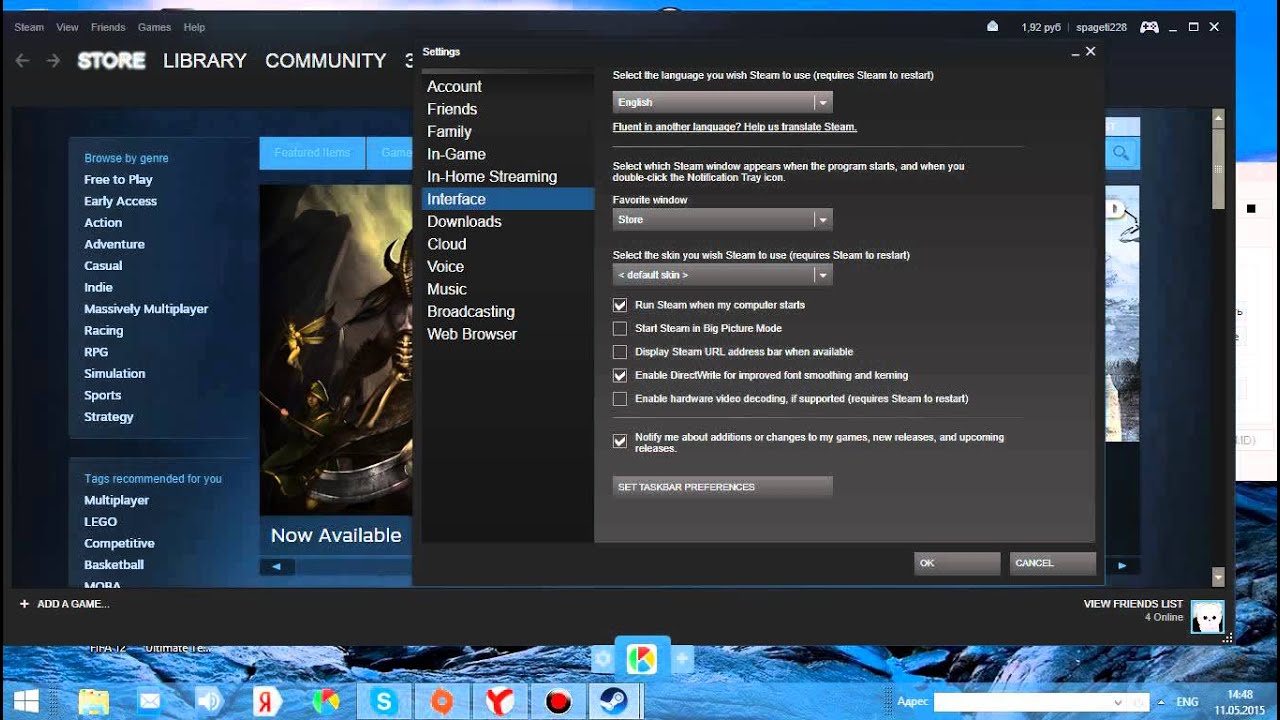Click the store page scrollbar down arrow
The image size is (1280, 720).
coord(1218,577)
